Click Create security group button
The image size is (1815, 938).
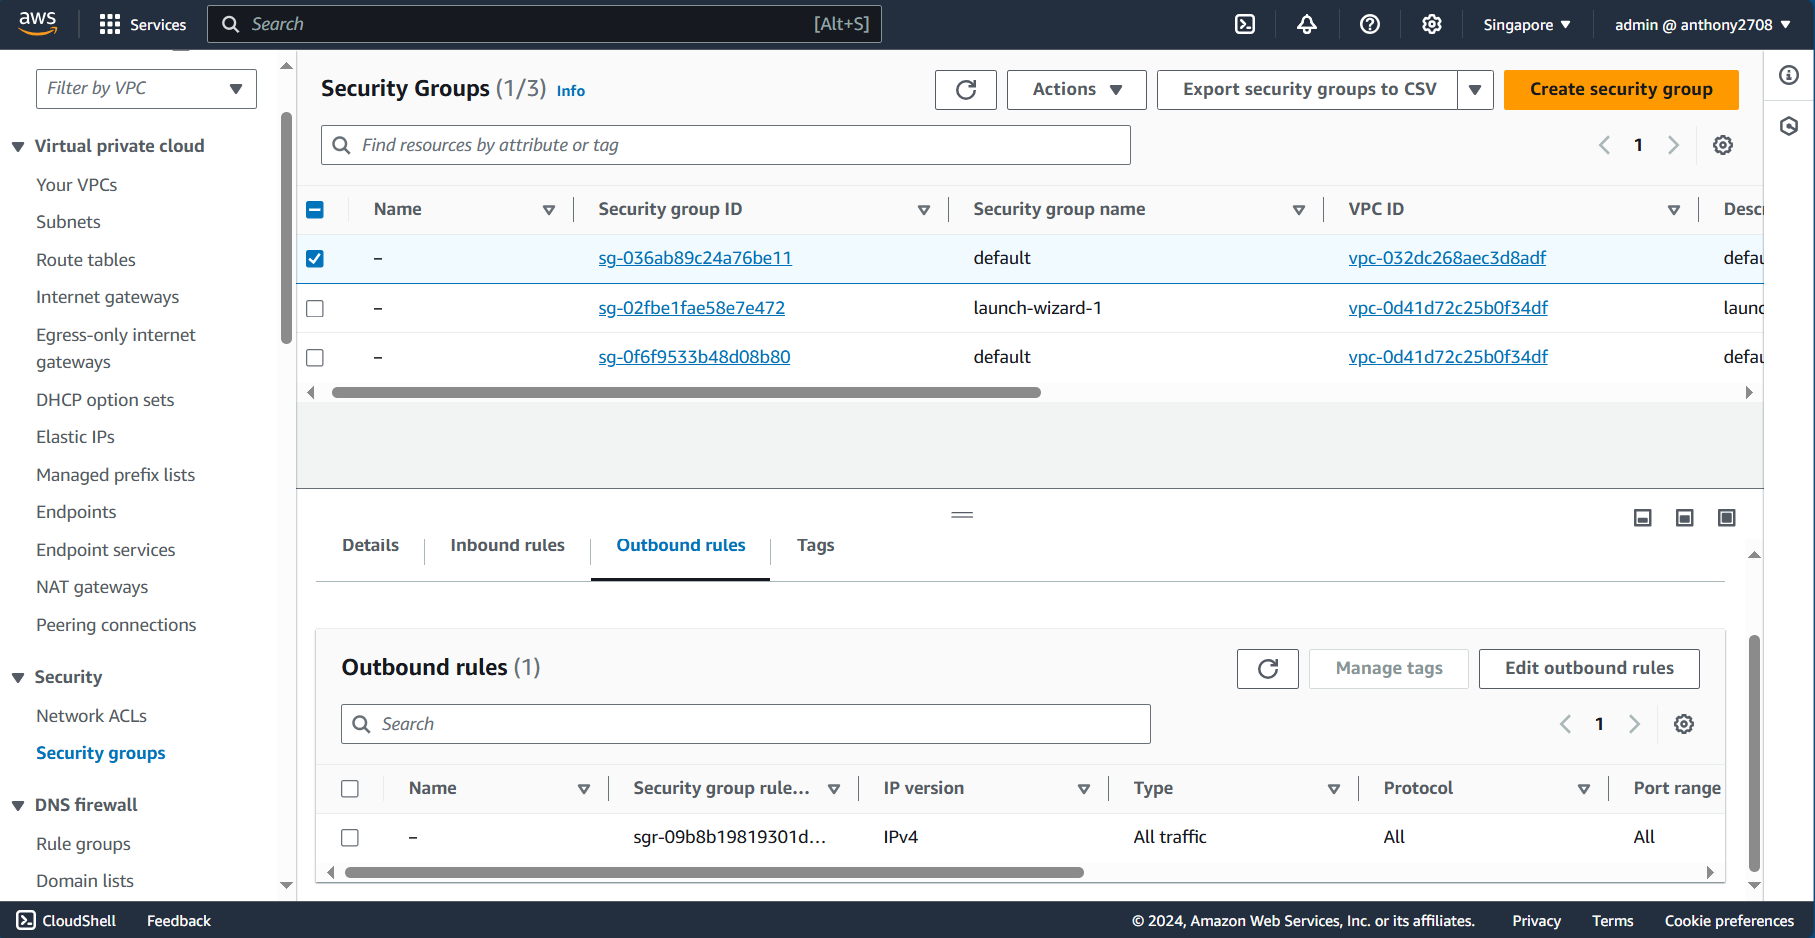[1621, 90]
